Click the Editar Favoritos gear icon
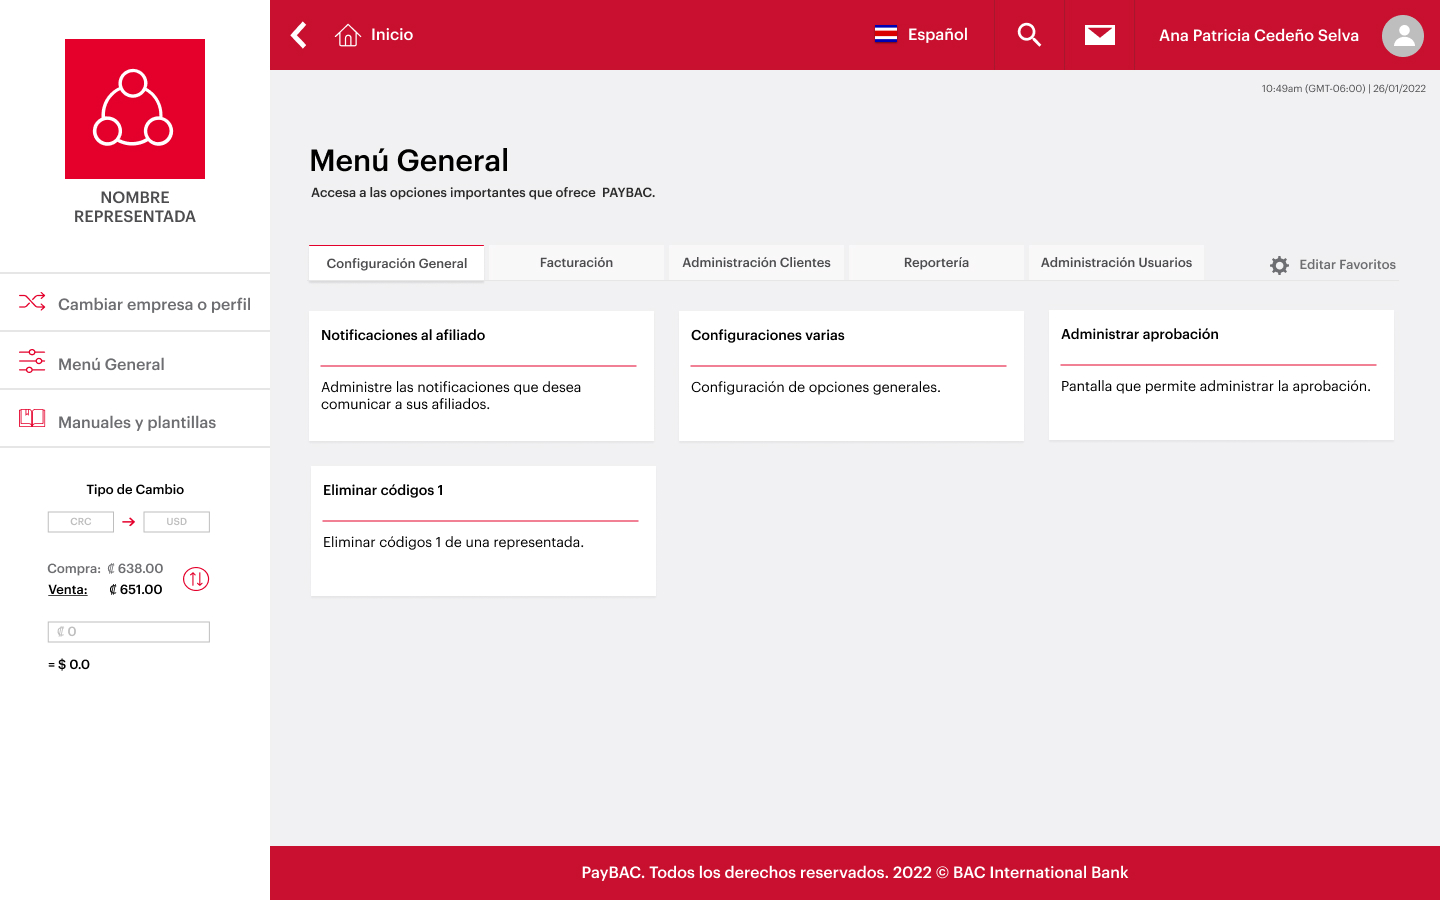The image size is (1440, 900). (x=1278, y=265)
